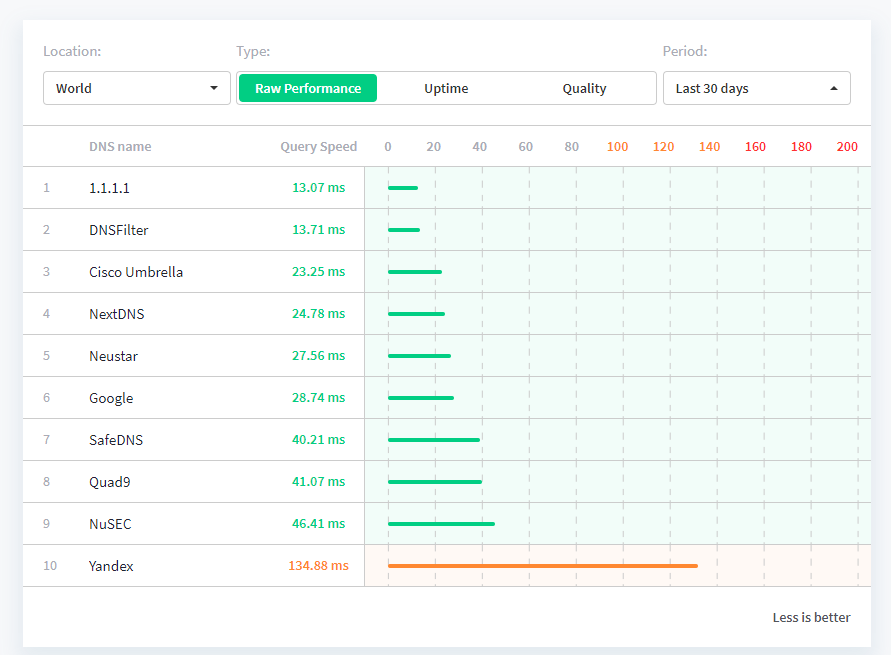Click the Quad9 provider name
The height and width of the screenshot is (655, 891).
click(109, 482)
